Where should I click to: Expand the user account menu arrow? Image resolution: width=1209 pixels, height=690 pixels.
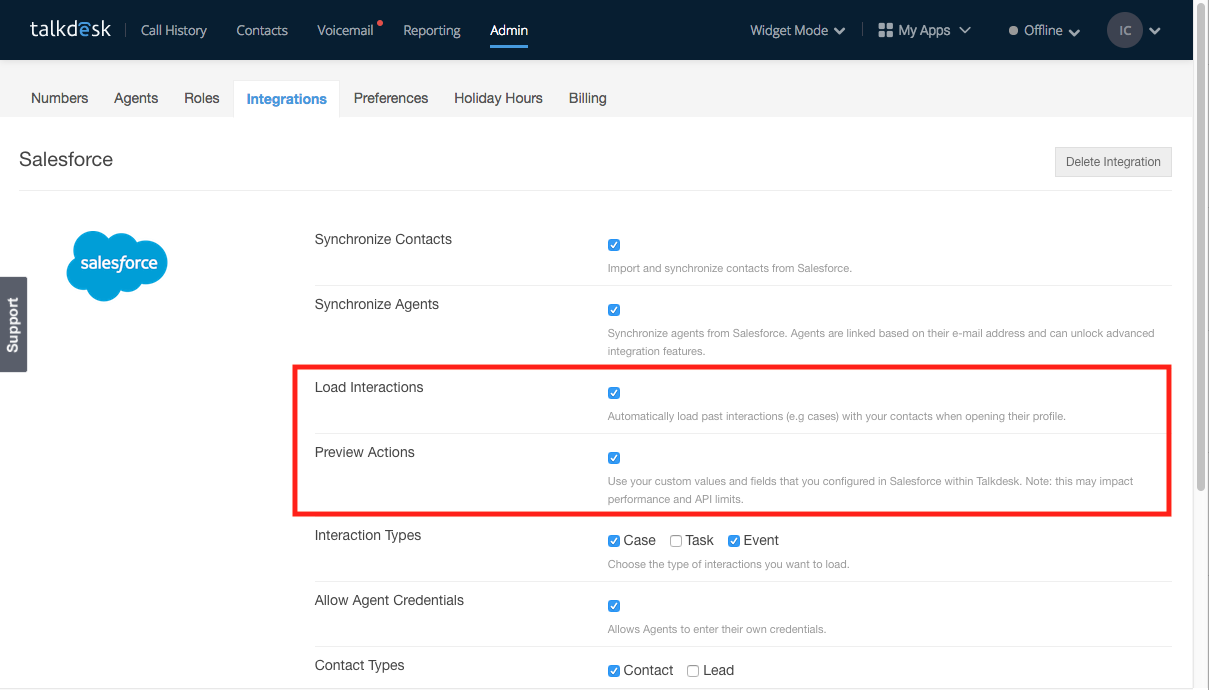[x=1155, y=31]
